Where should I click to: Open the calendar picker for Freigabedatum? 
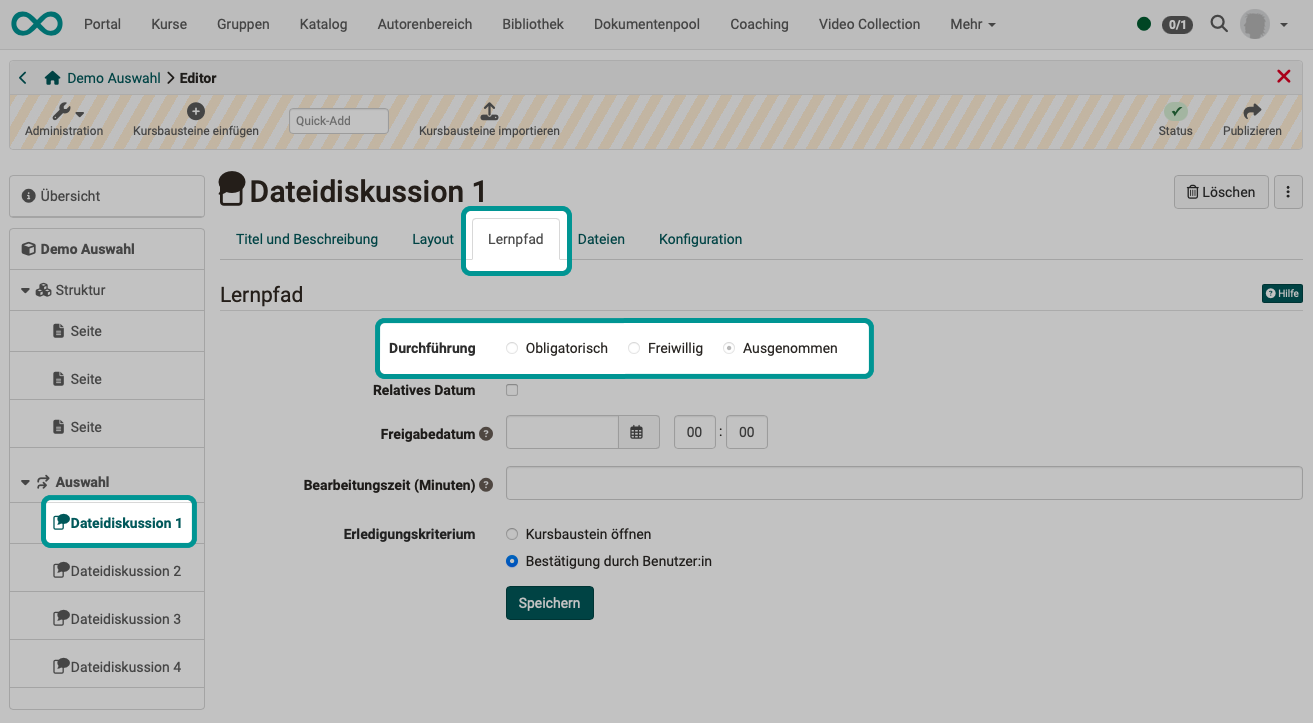pyautogui.click(x=638, y=432)
